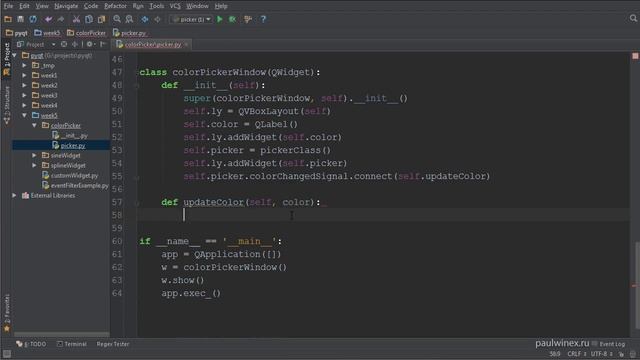Select __init__.py in the project tree

coord(70,136)
